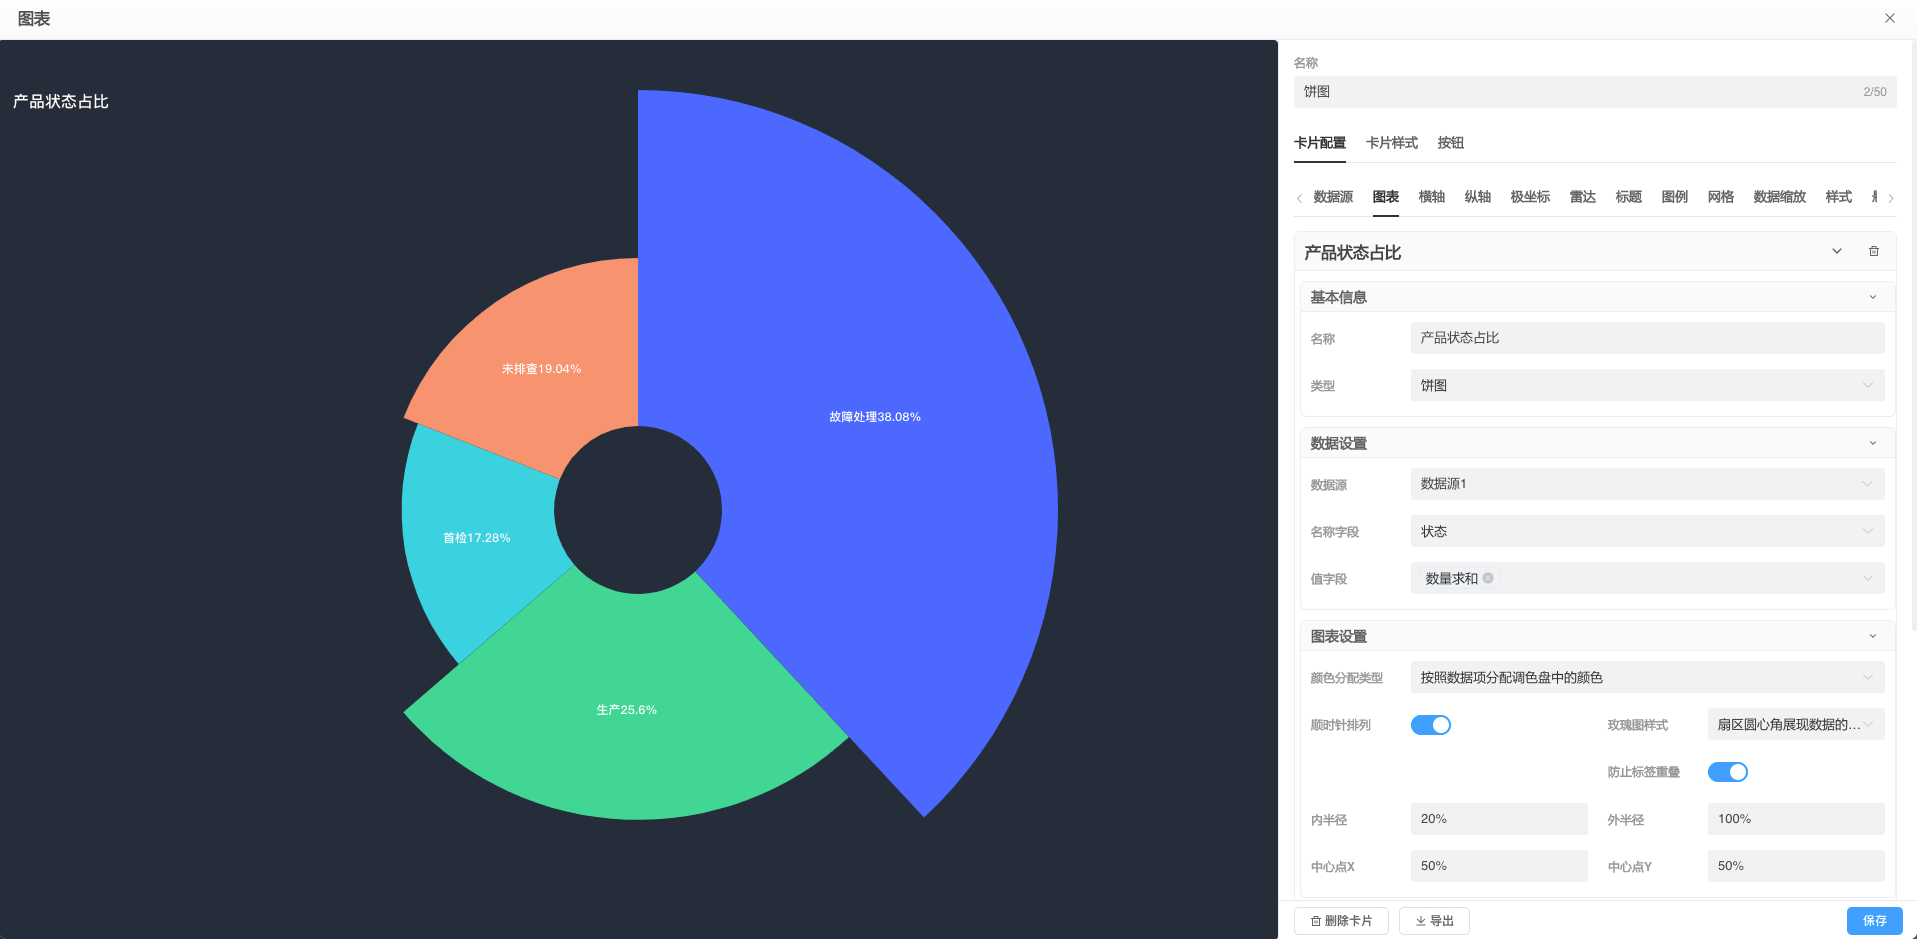The height and width of the screenshot is (939, 1917).
Task: Collapse the 数据设置 section
Action: (1872, 442)
